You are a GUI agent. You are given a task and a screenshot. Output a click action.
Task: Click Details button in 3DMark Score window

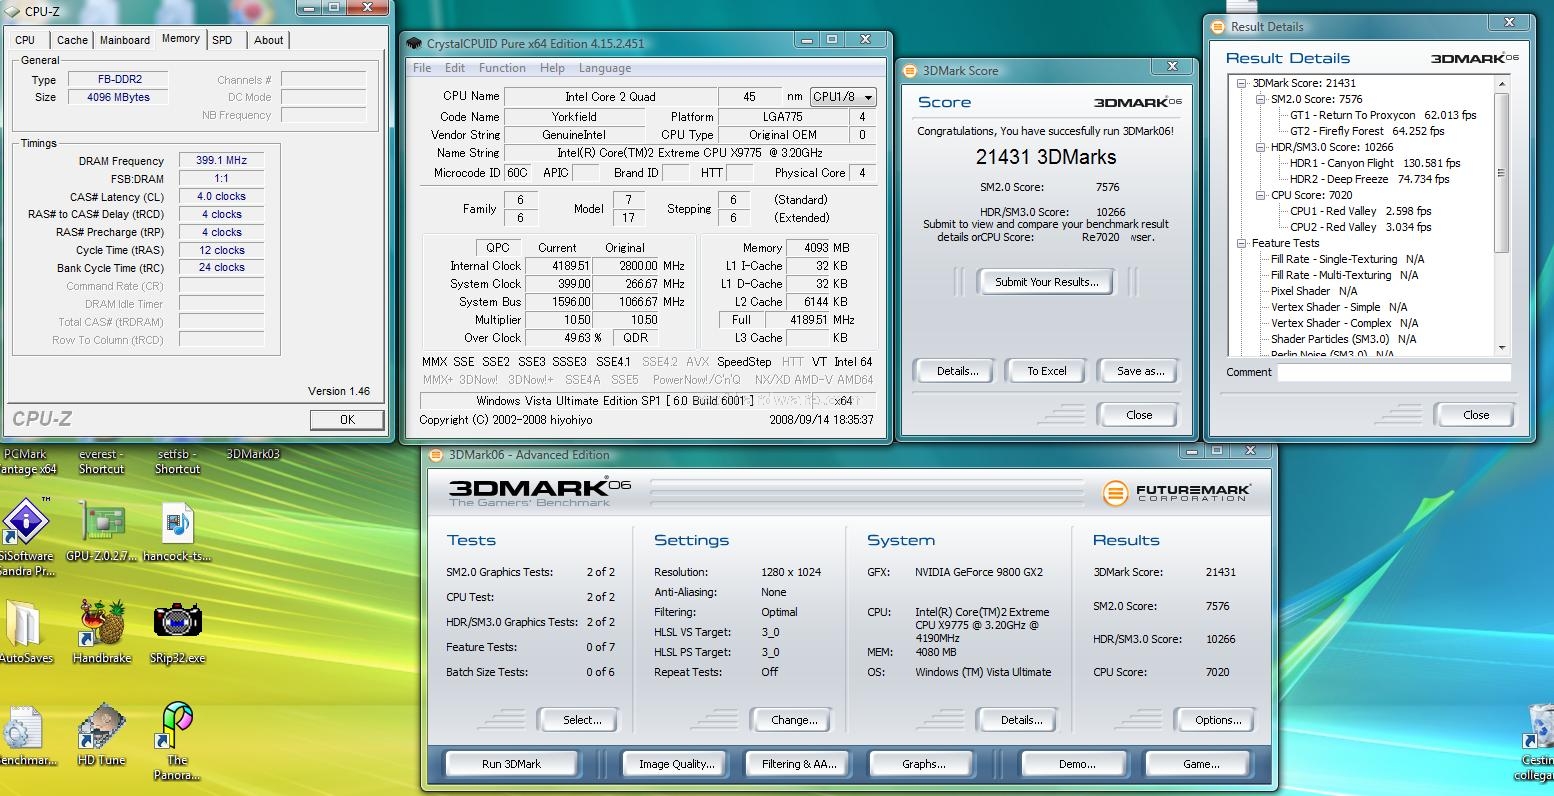coord(957,371)
